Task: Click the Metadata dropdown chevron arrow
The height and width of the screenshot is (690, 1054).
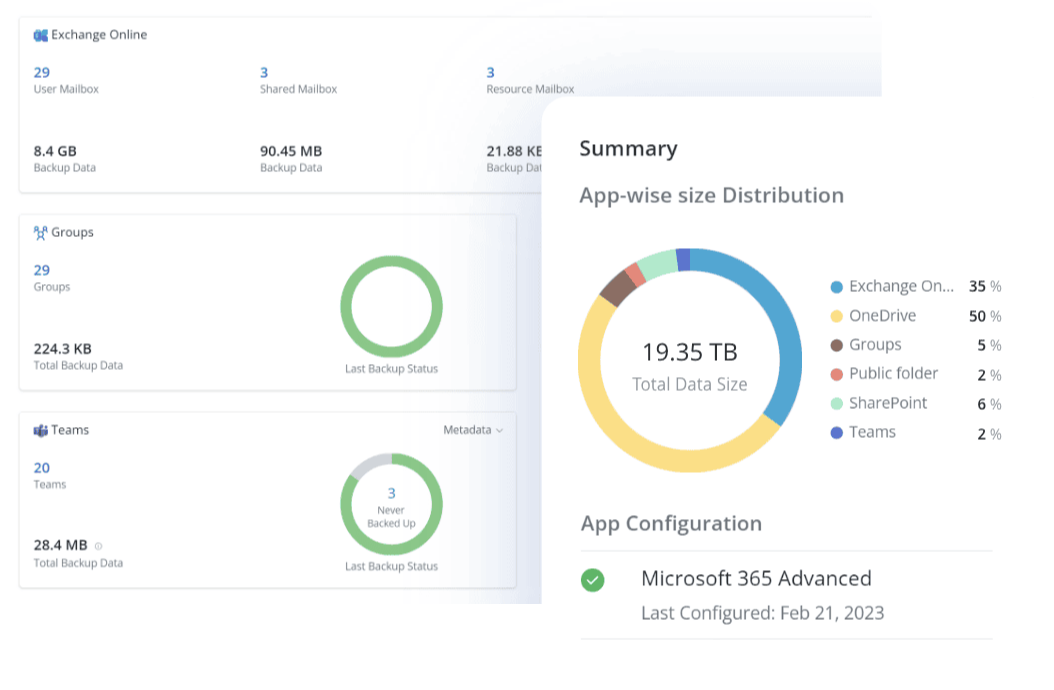Action: pos(499,430)
